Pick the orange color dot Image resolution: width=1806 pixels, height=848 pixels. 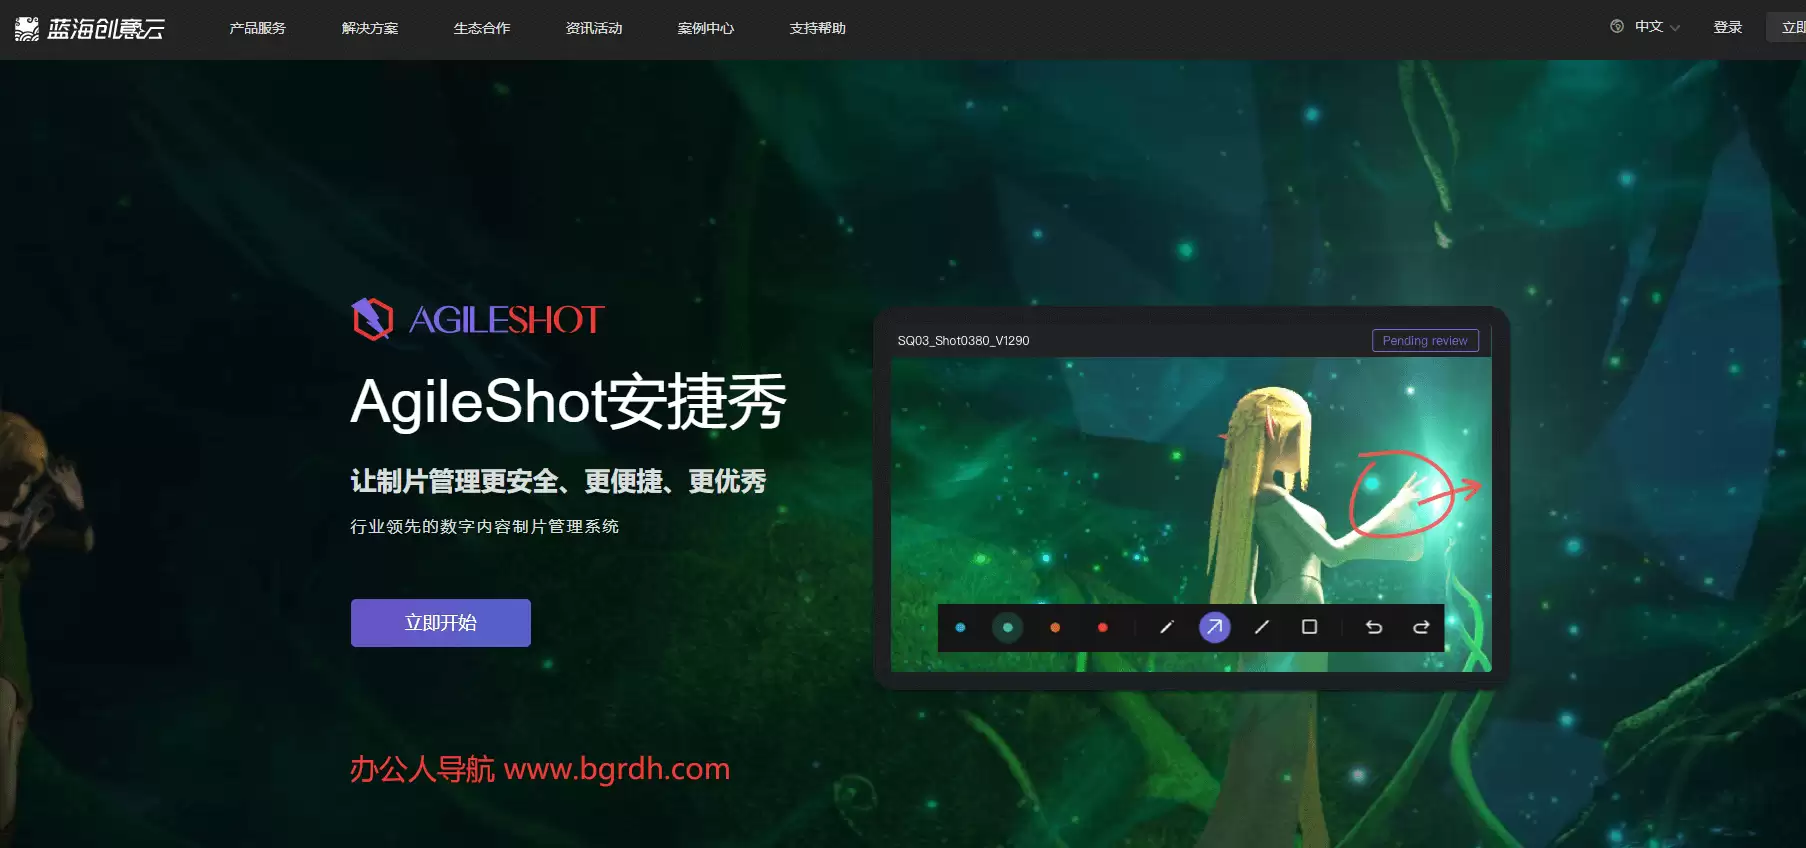(x=1055, y=628)
